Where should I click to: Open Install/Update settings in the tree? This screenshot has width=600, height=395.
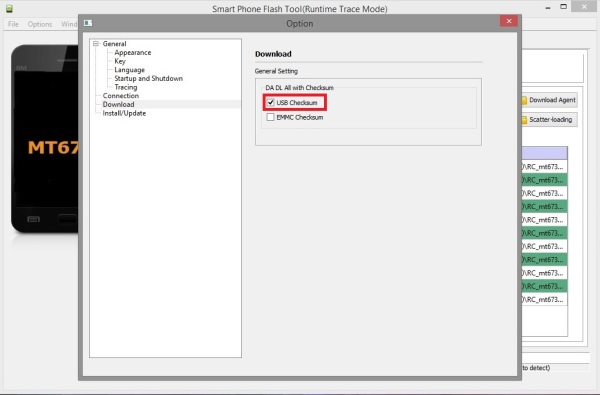pyautogui.click(x=124, y=113)
